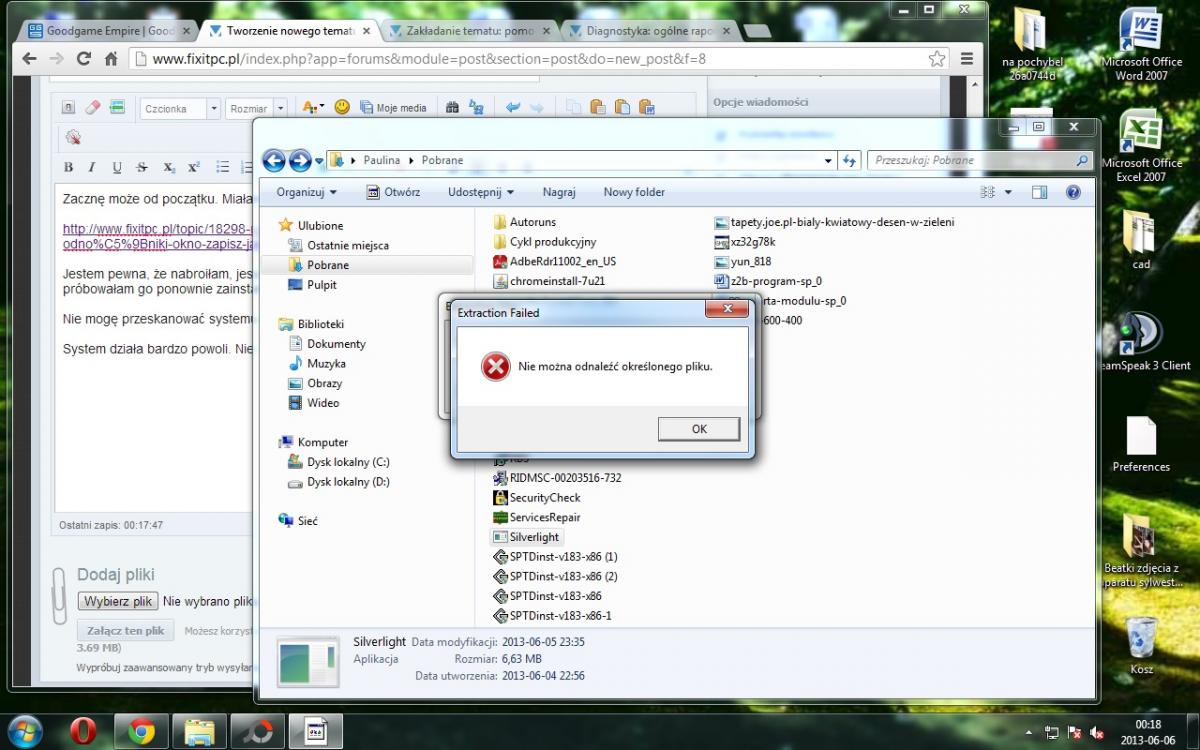Select Dysk lokalny (C:)
This screenshot has width=1200, height=750.
click(x=347, y=462)
